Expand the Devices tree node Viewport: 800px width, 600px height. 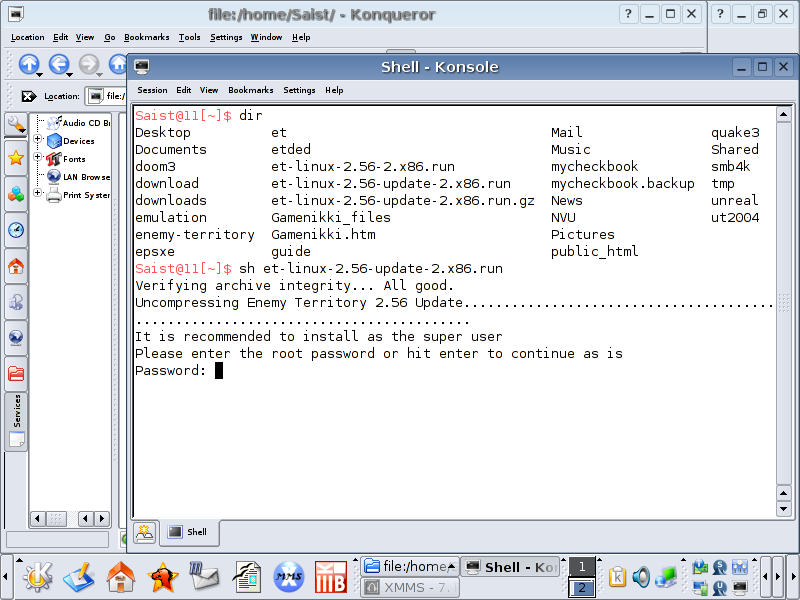tap(39, 141)
